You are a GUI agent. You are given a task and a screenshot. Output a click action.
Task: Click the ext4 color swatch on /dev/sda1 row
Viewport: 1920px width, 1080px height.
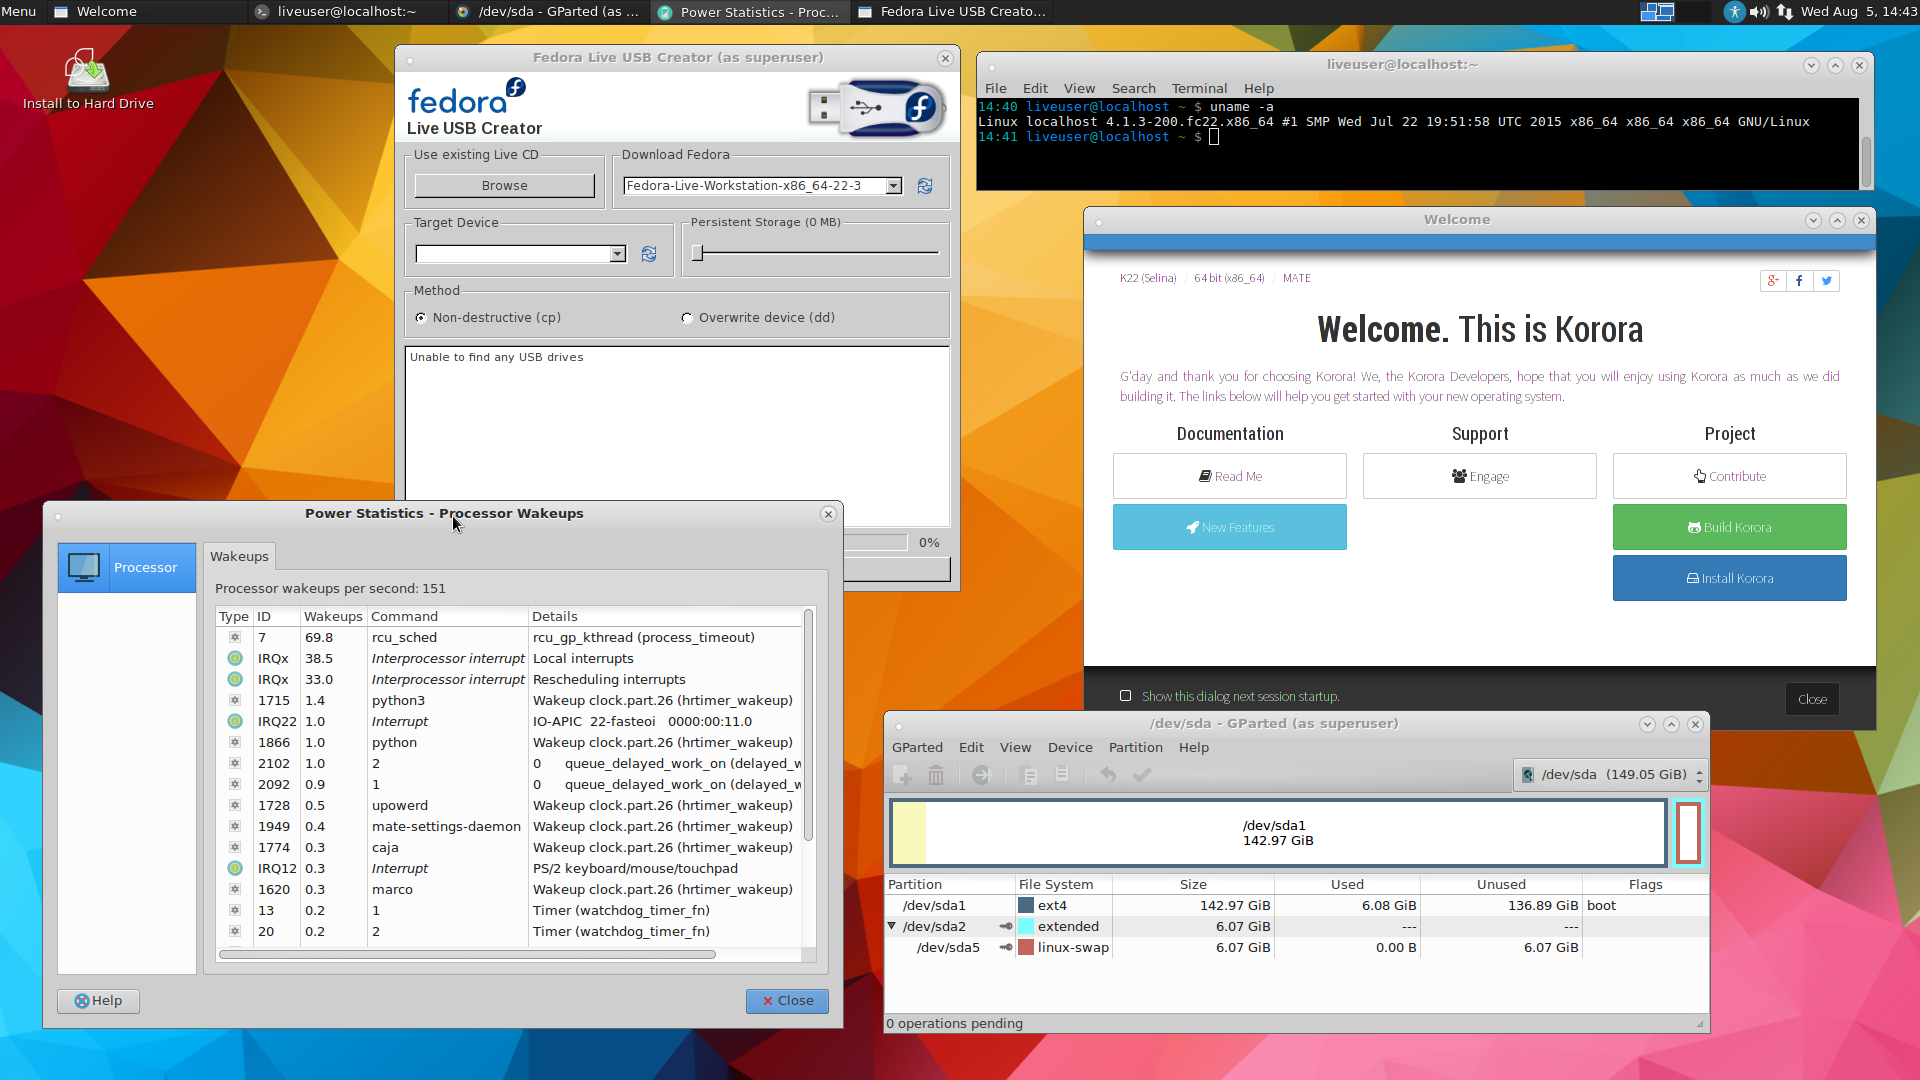pos(1026,906)
